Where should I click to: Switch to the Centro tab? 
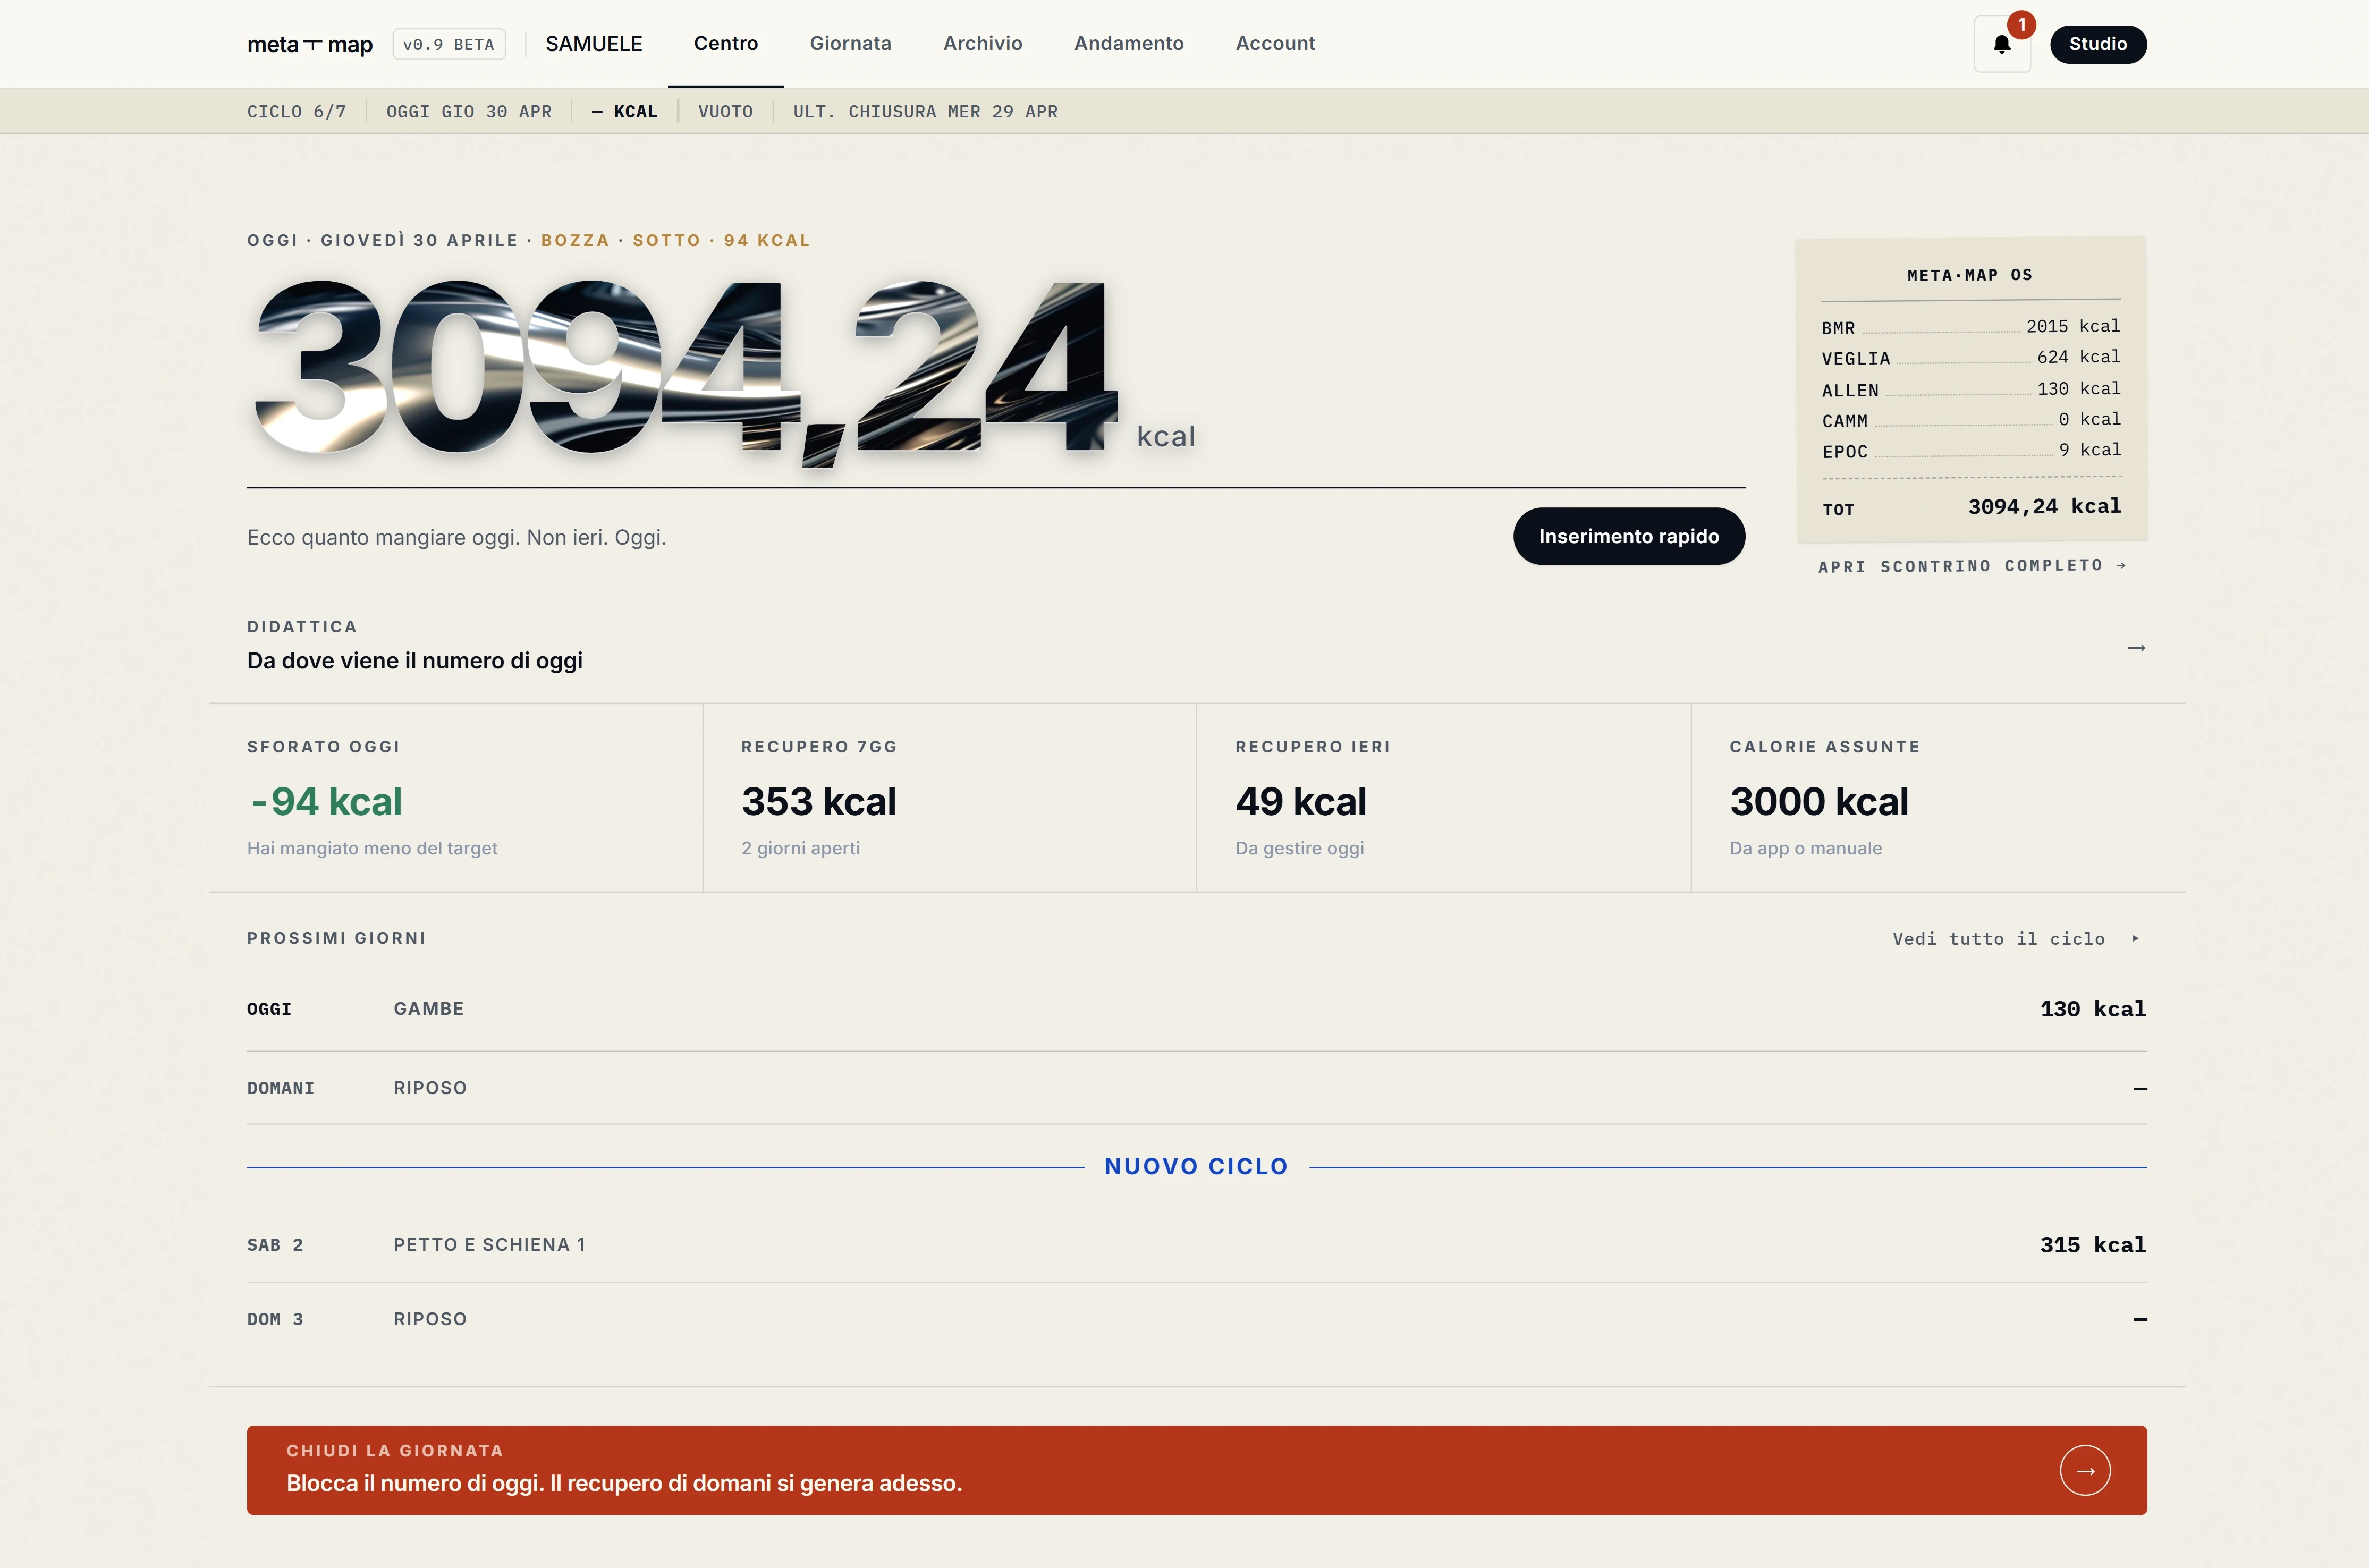point(726,43)
